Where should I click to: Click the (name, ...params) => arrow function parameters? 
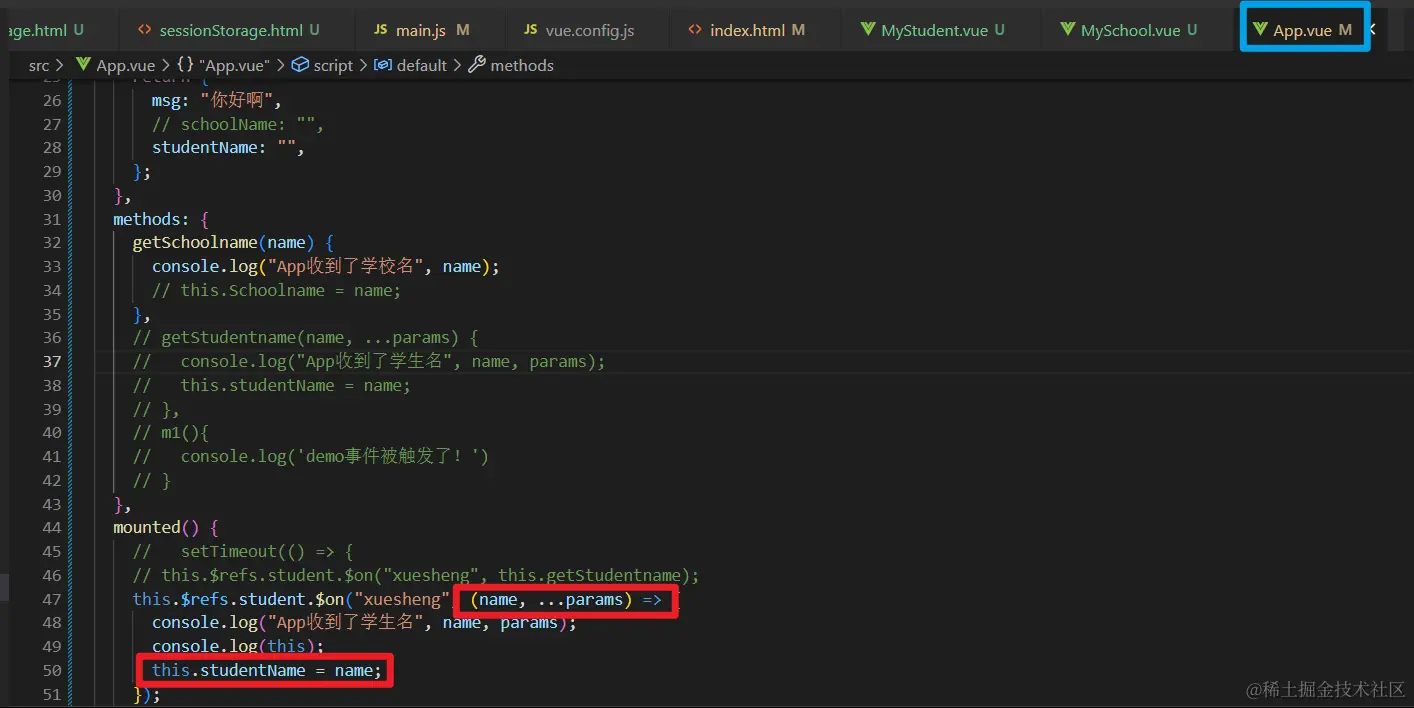(566, 600)
